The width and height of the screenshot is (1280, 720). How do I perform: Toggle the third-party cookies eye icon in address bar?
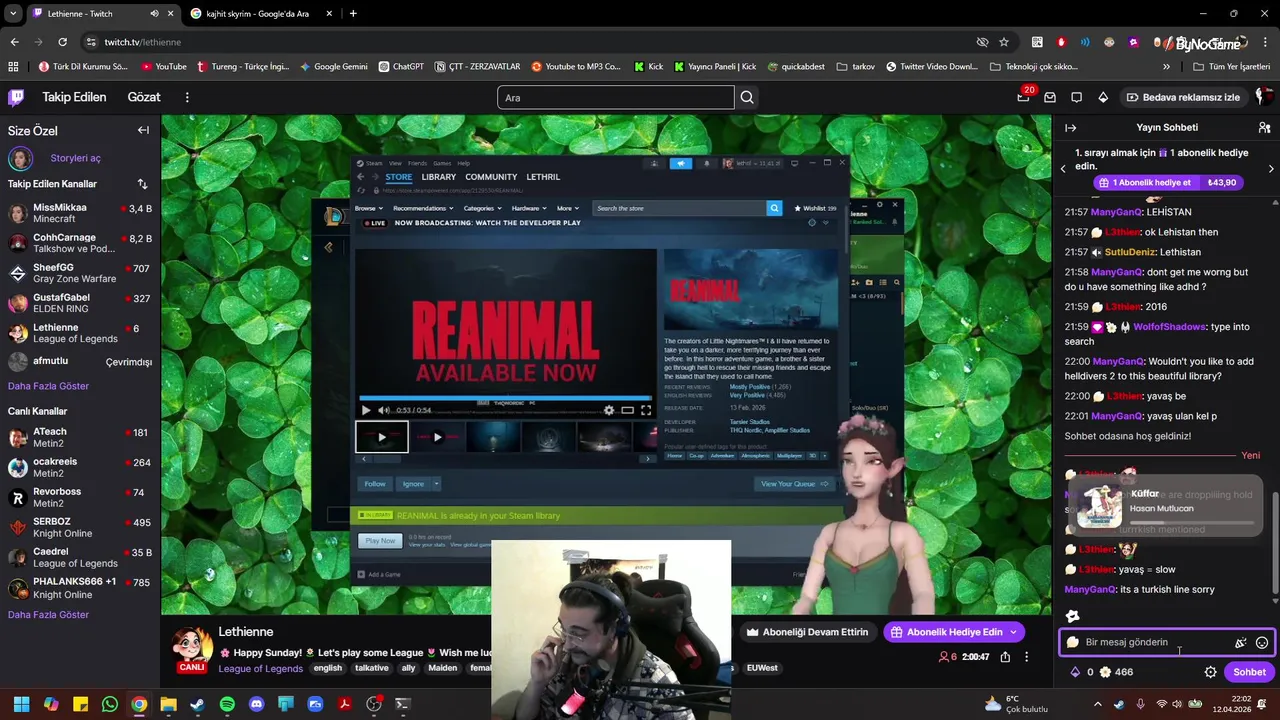click(982, 42)
